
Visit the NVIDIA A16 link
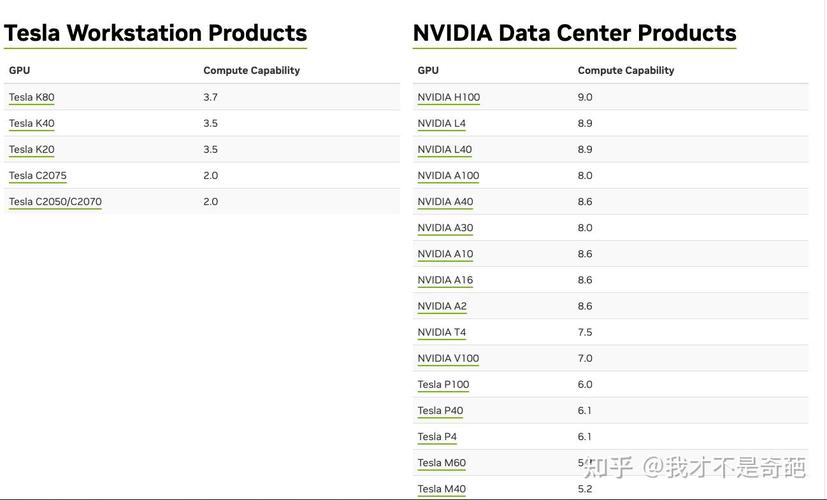pyautogui.click(x=445, y=280)
